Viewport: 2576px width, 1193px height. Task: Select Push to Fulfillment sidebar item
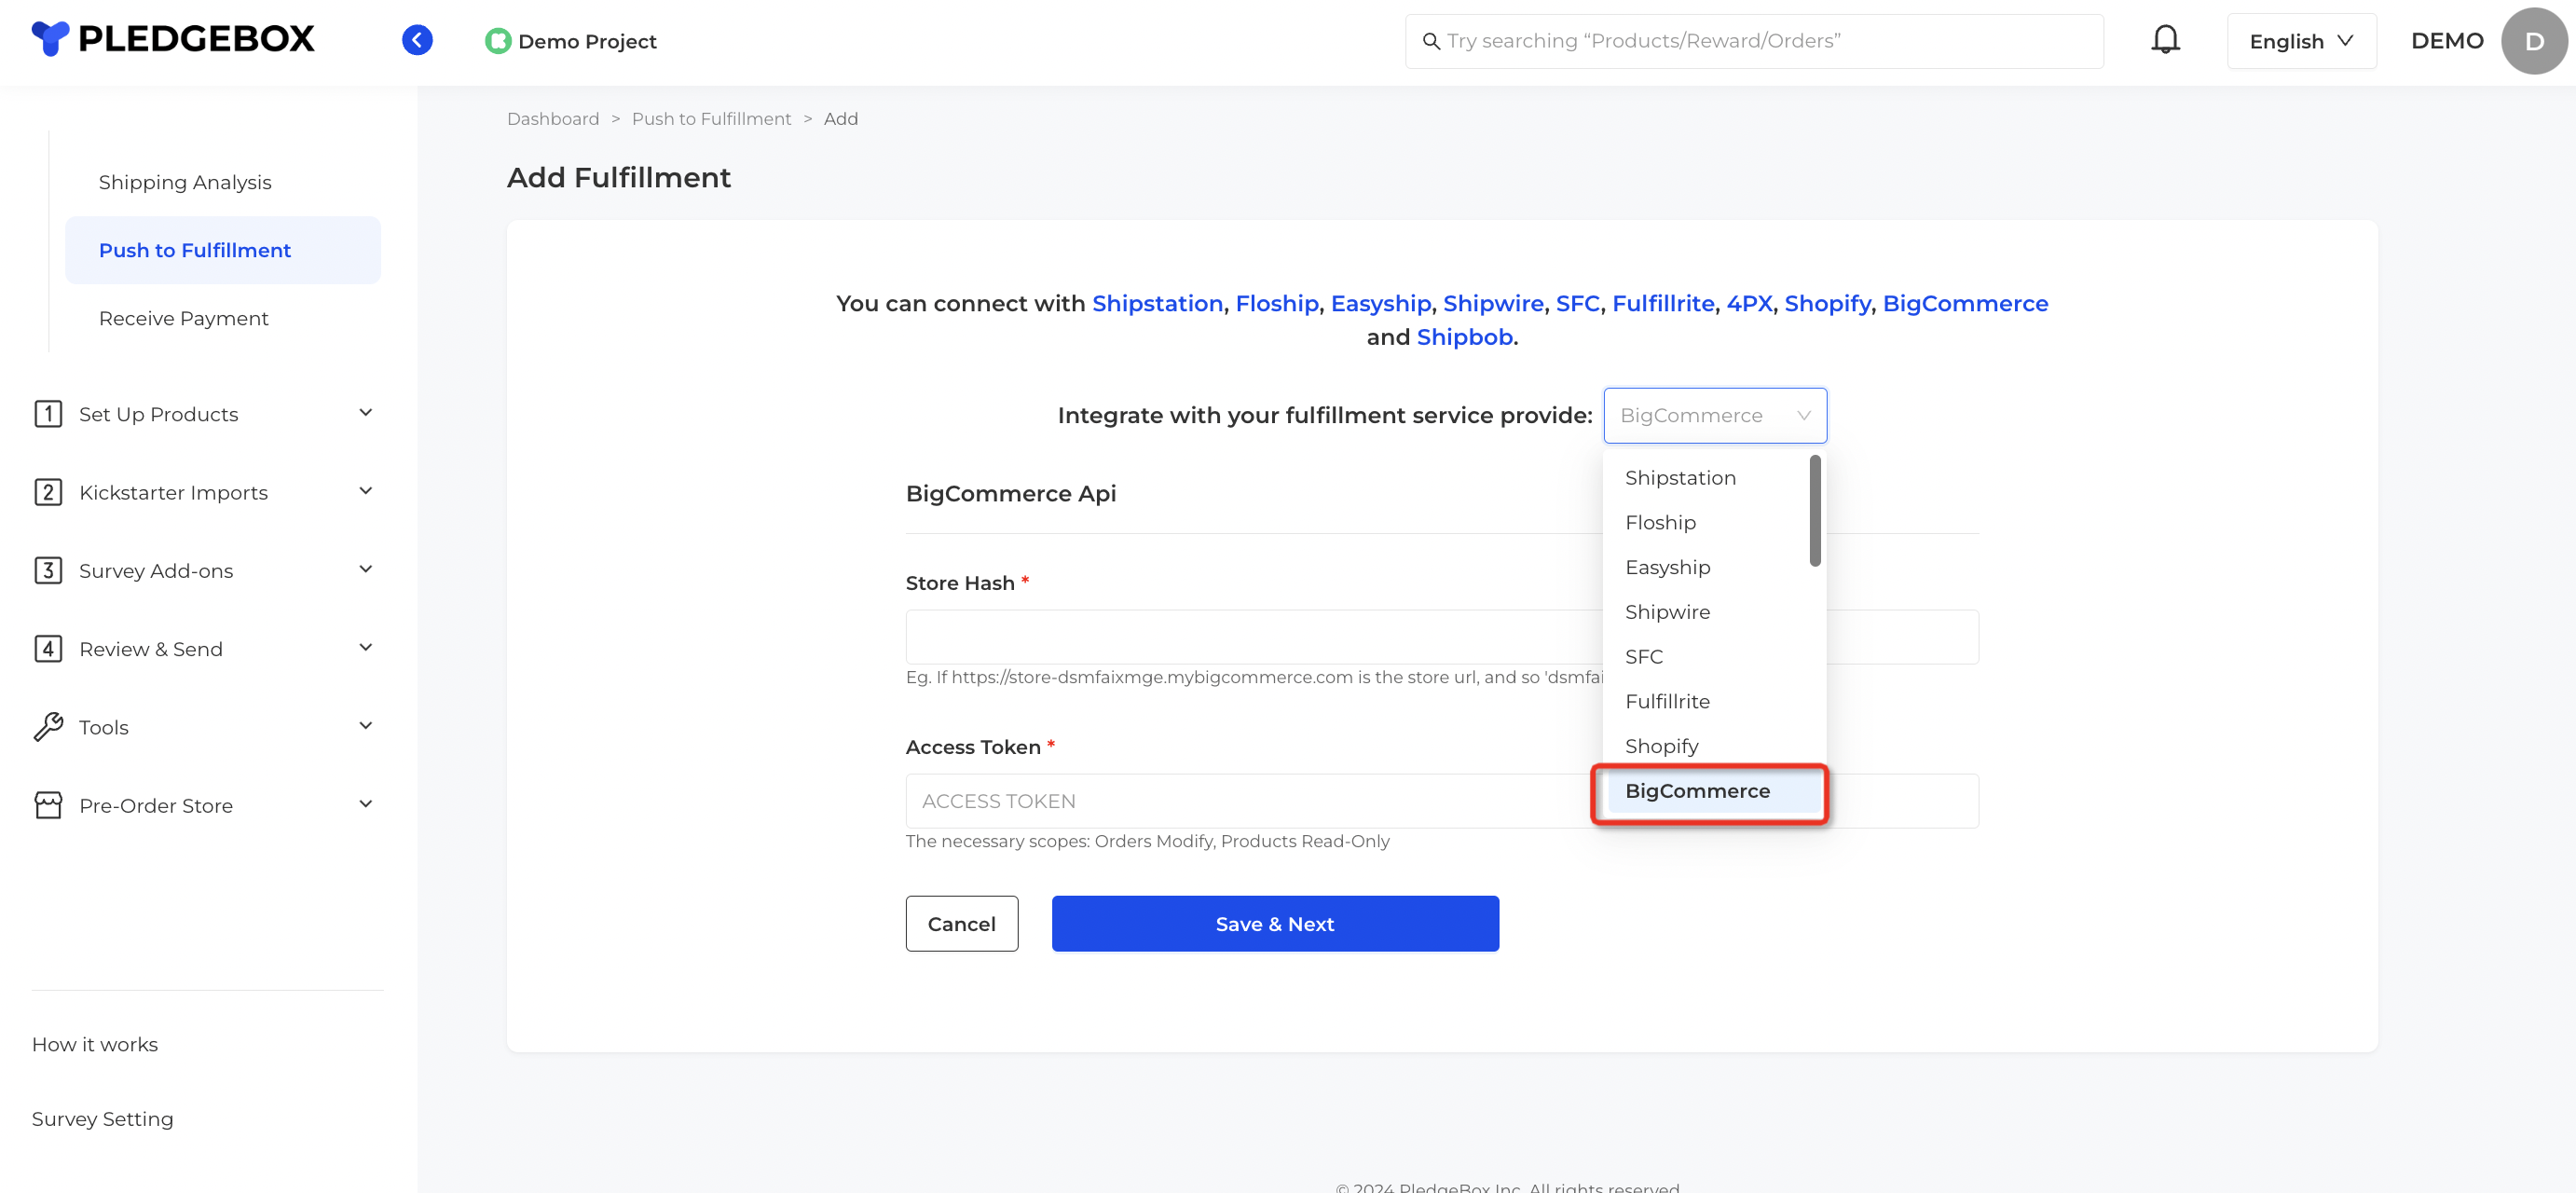(223, 250)
